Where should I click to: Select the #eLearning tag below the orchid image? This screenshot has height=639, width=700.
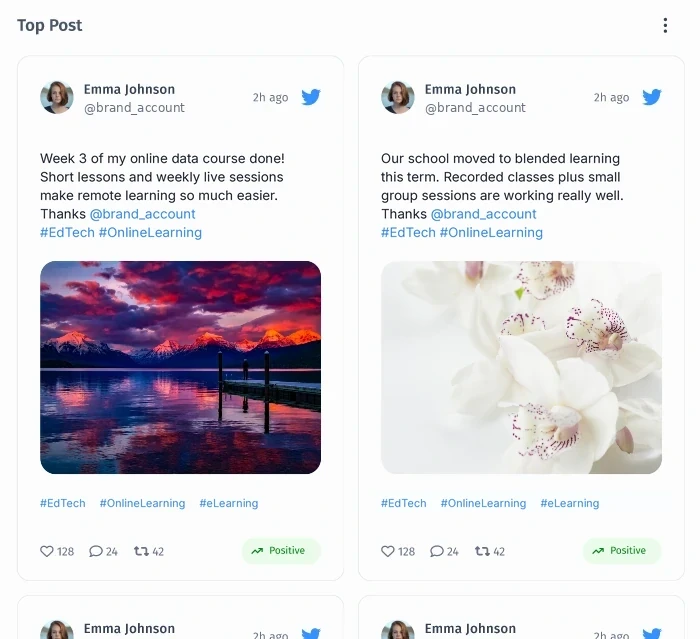(x=570, y=503)
